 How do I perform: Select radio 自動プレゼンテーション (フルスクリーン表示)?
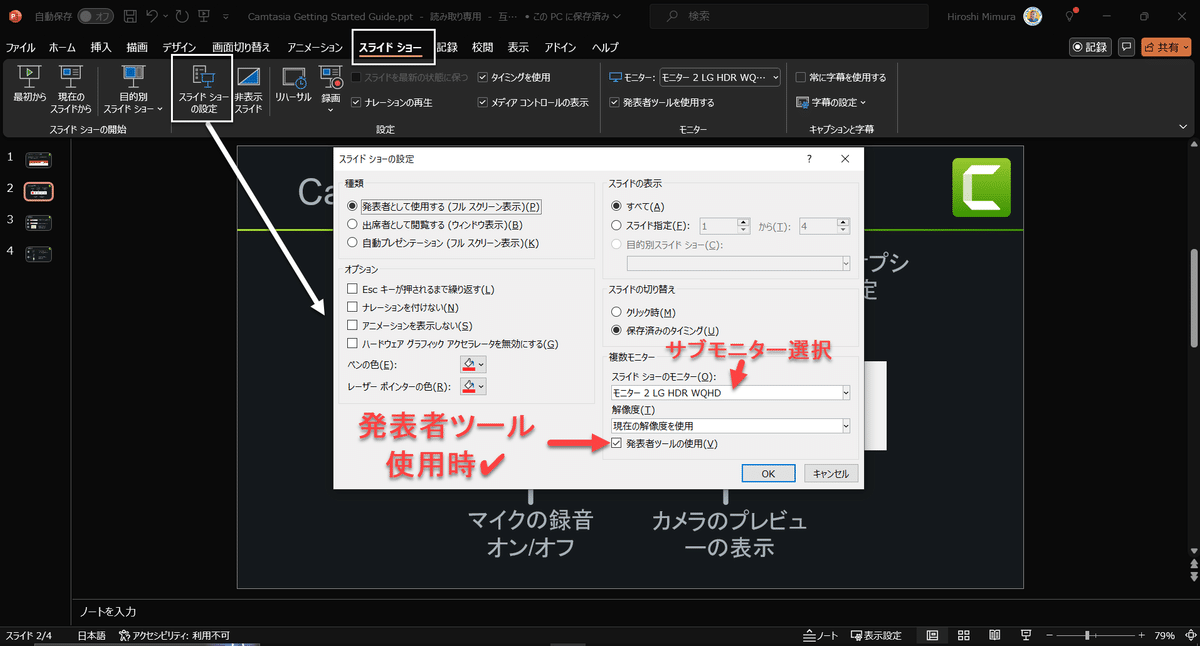[352, 243]
